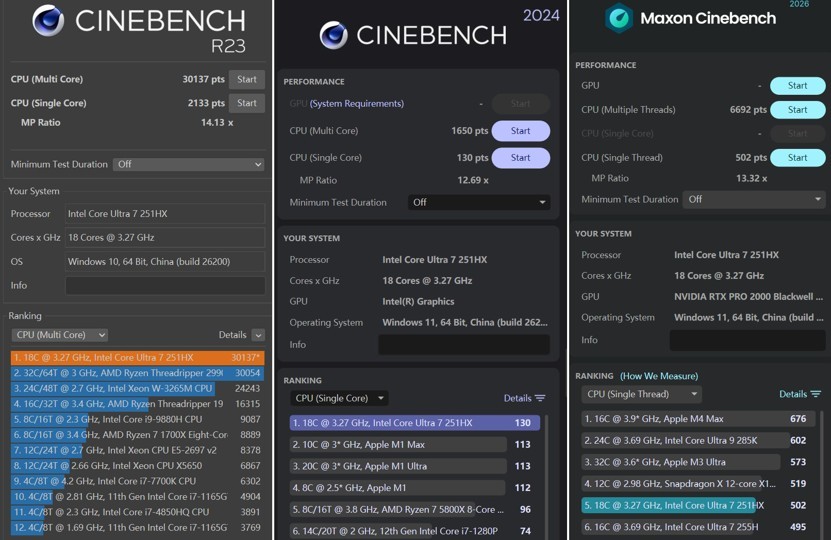Click the Details filter icon in Cinebench 2026
This screenshot has height=540, width=831.
click(x=816, y=394)
